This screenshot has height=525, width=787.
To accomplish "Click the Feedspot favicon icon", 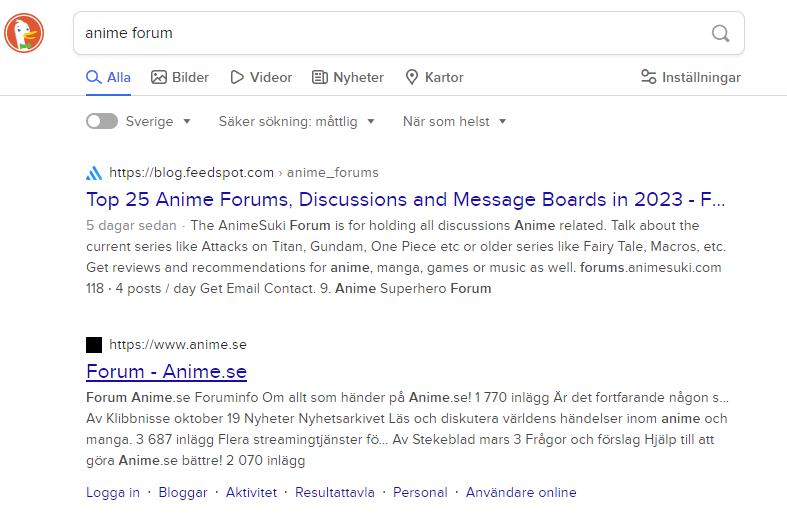I will [x=94, y=173].
